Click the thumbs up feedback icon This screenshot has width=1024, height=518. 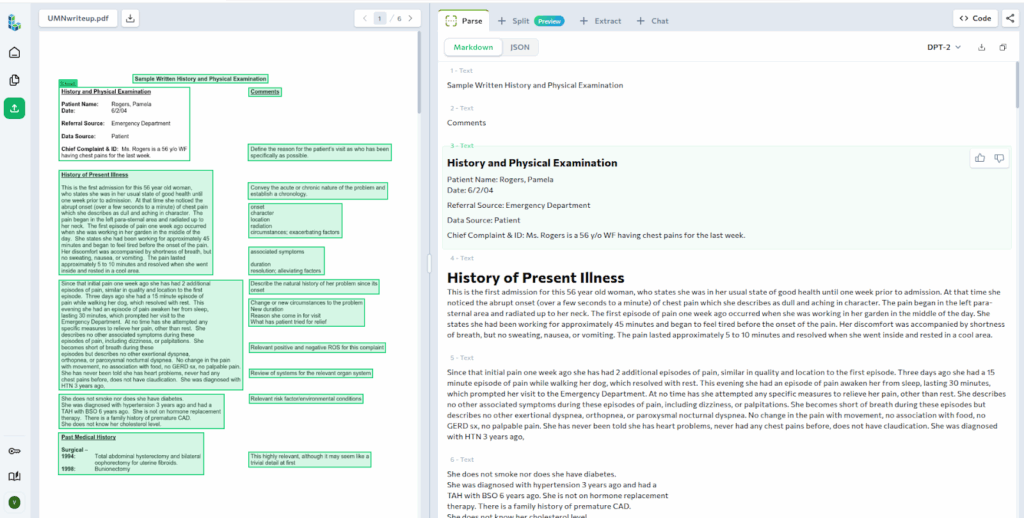click(x=979, y=158)
